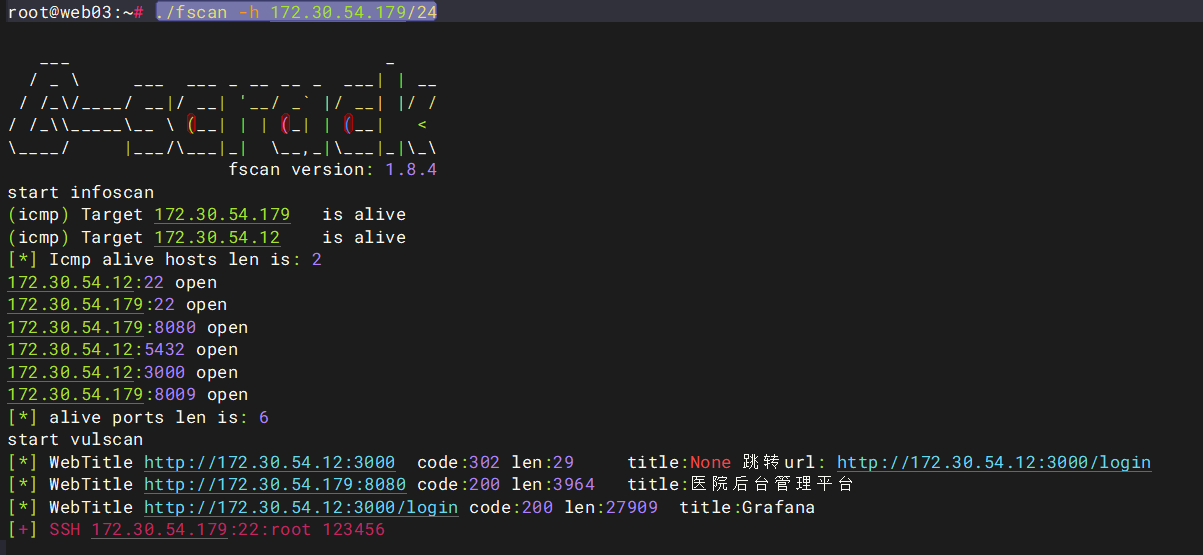Image resolution: width=1203 pixels, height=555 pixels.
Task: Click the 医院后台管理平台 title text
Action: click(772, 485)
